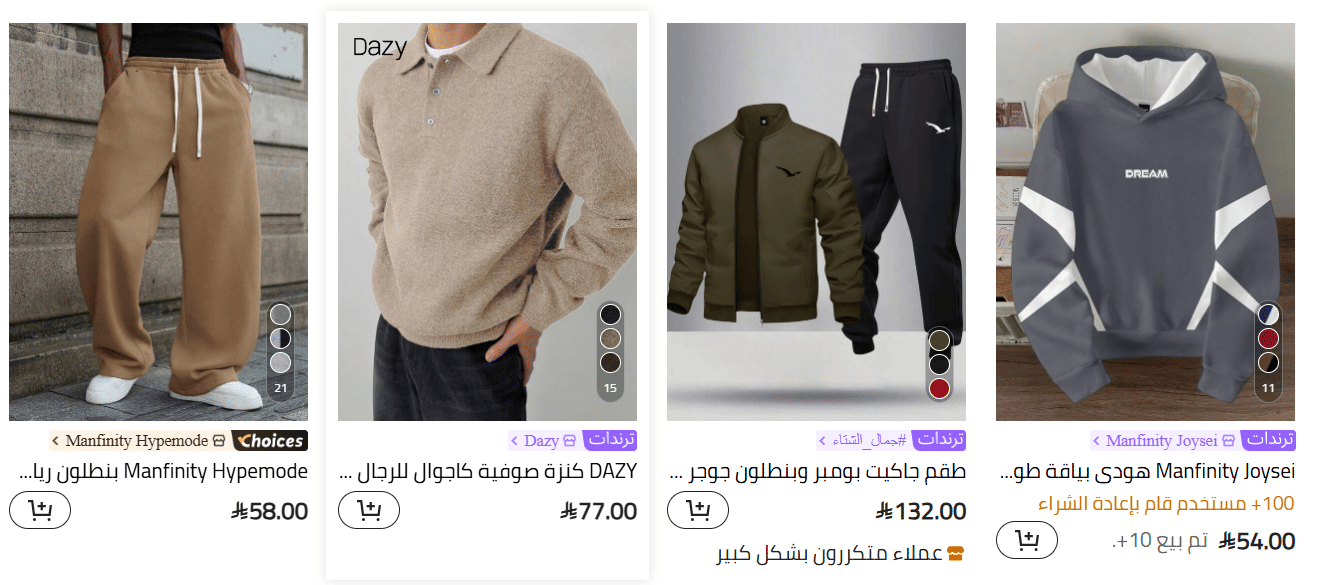Choose the black swatch on DAZY sweater
The image size is (1321, 585).
pos(610,315)
